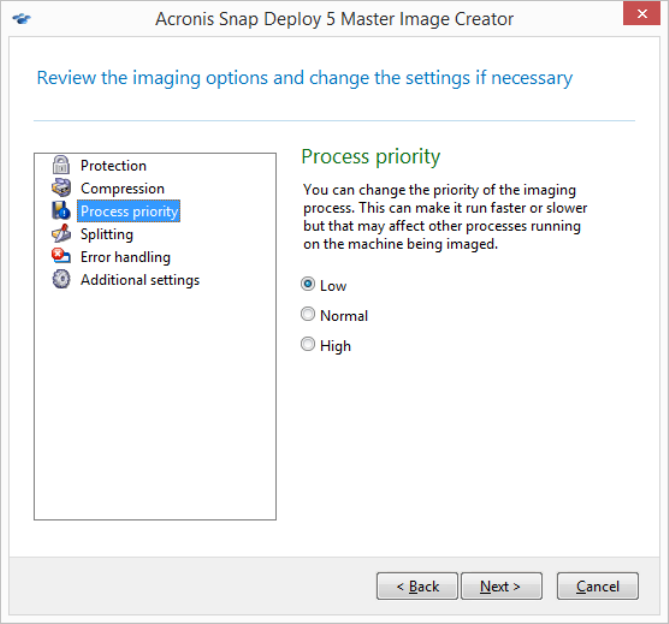
Task: Select the Error handling item
Action: point(125,257)
